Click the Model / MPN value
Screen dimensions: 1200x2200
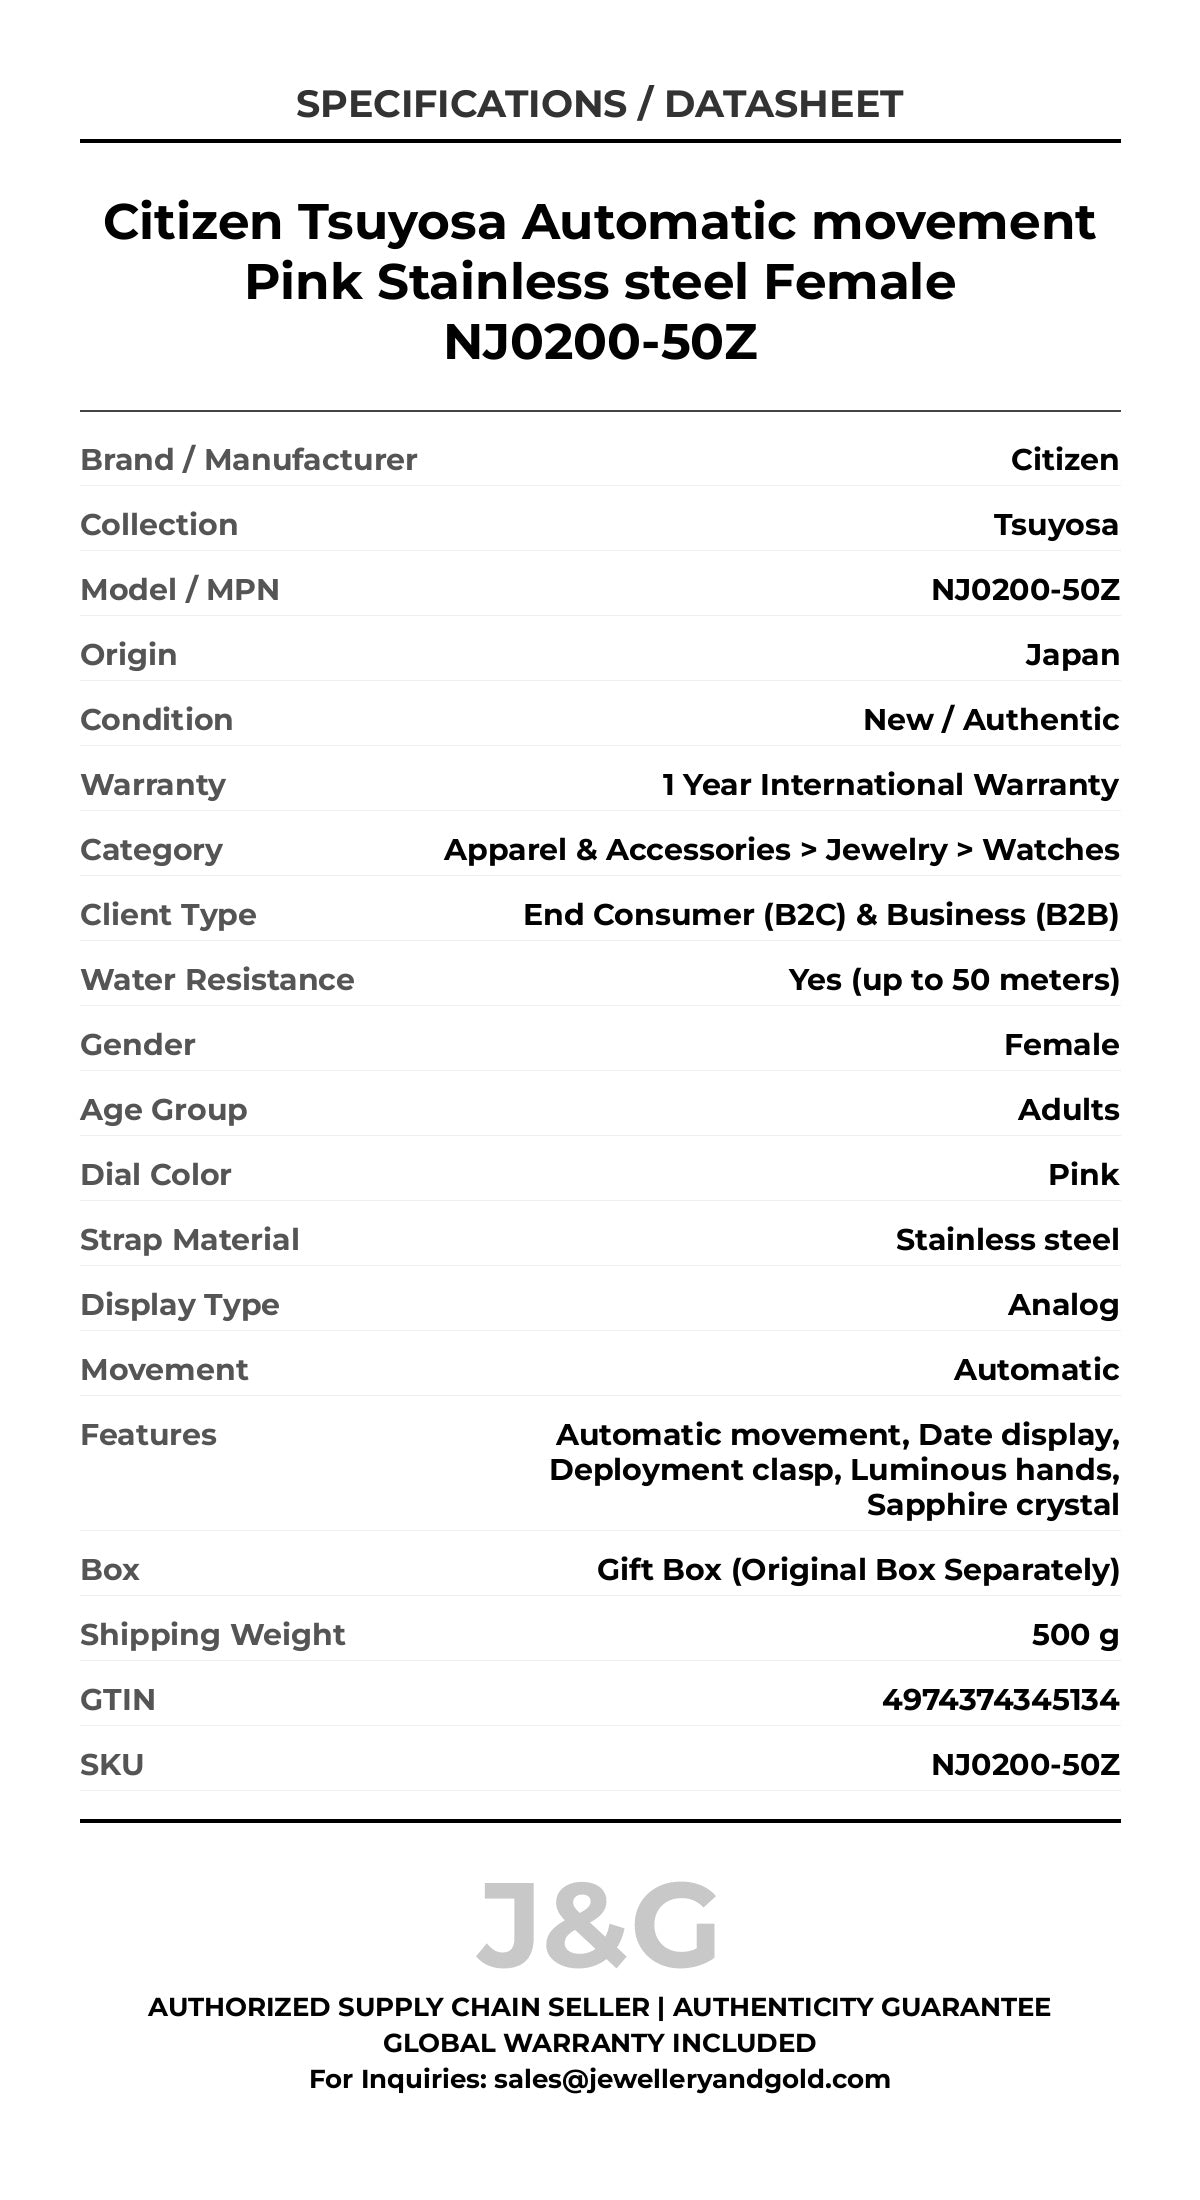tap(1025, 590)
